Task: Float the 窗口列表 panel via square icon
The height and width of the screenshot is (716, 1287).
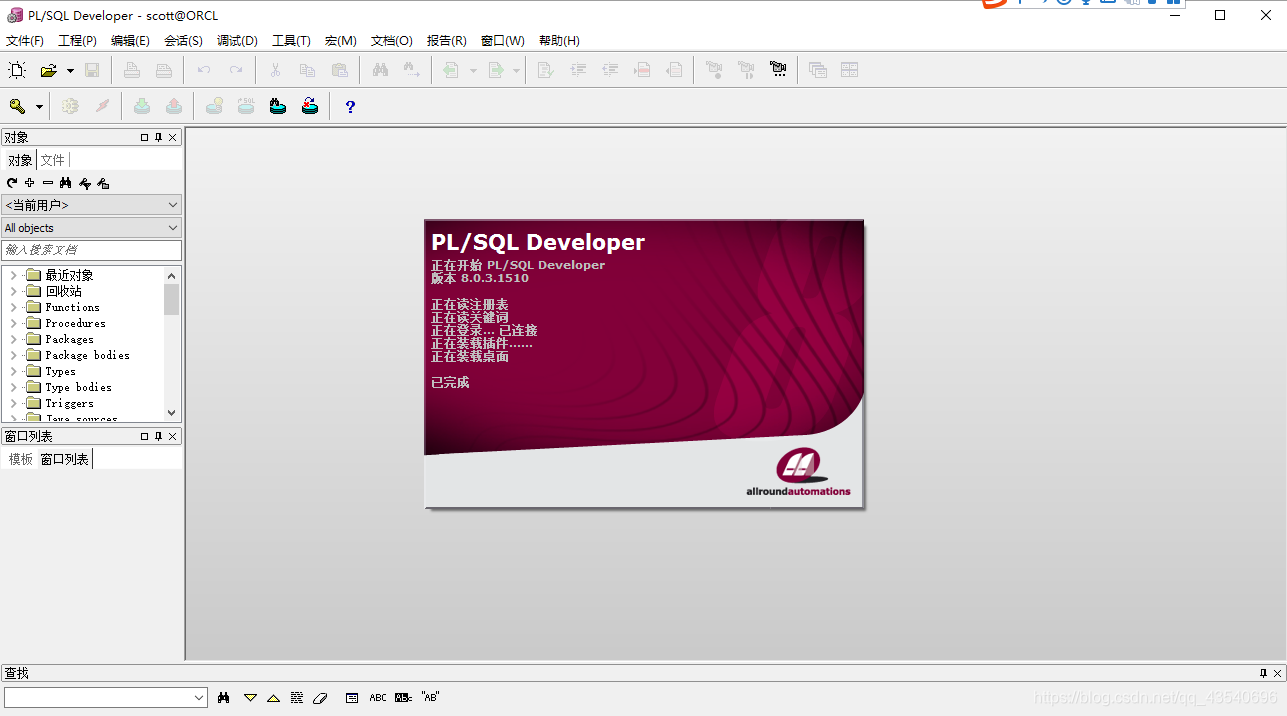Action: click(x=144, y=436)
